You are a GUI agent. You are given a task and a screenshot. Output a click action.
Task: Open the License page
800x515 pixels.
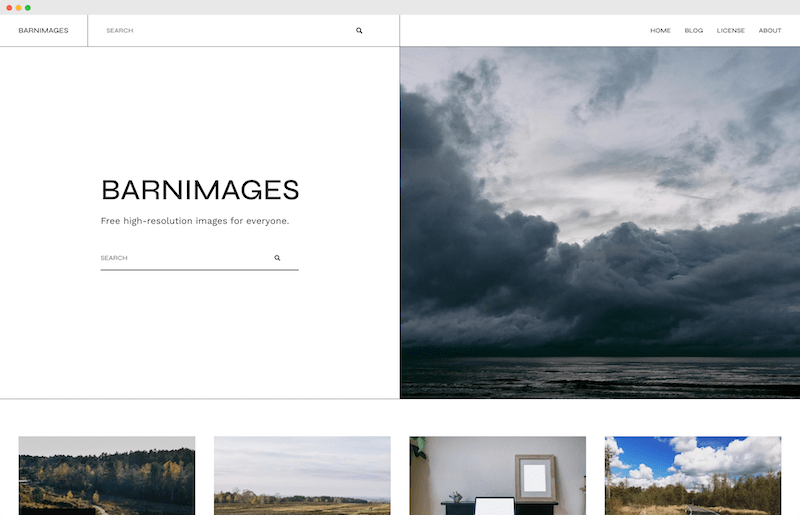(x=730, y=31)
